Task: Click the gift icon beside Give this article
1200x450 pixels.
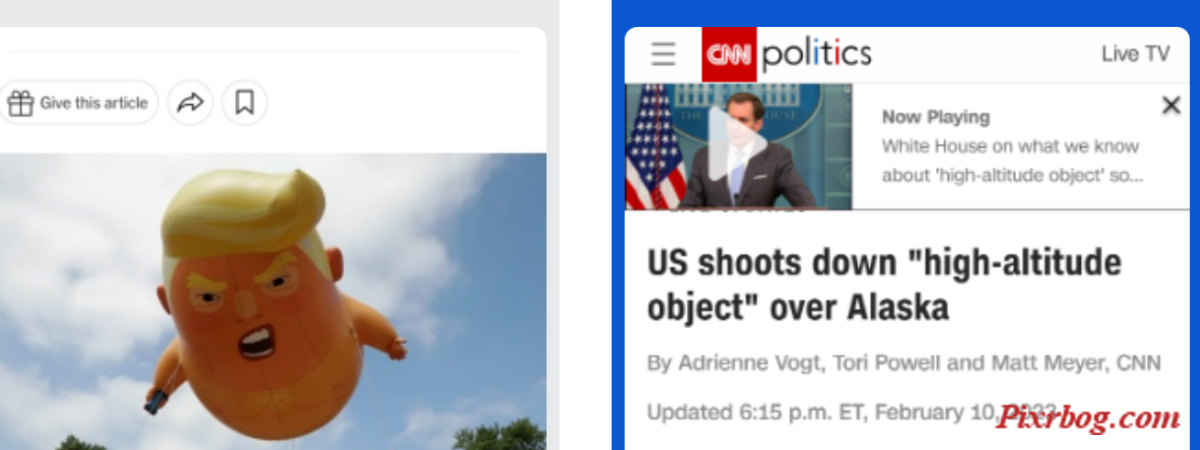Action: pos(20,102)
